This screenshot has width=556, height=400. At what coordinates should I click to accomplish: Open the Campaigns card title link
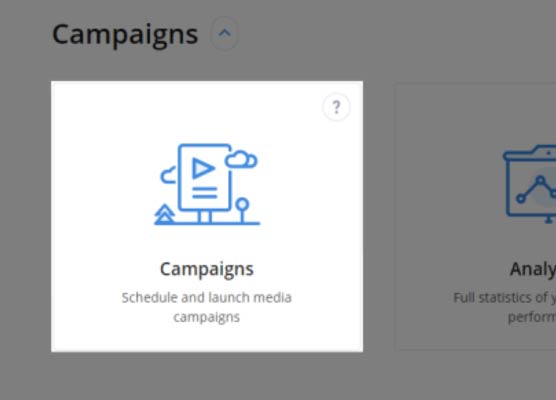coord(207,269)
